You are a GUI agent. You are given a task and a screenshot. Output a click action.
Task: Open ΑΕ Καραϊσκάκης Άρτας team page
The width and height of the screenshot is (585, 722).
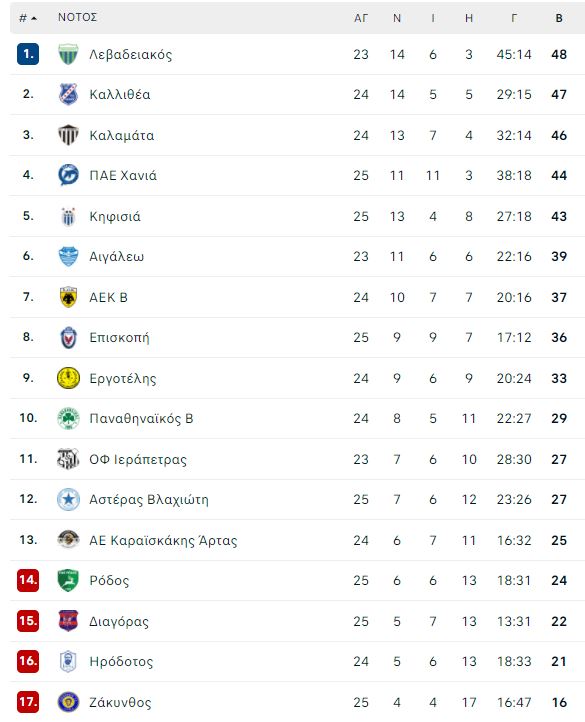163,540
